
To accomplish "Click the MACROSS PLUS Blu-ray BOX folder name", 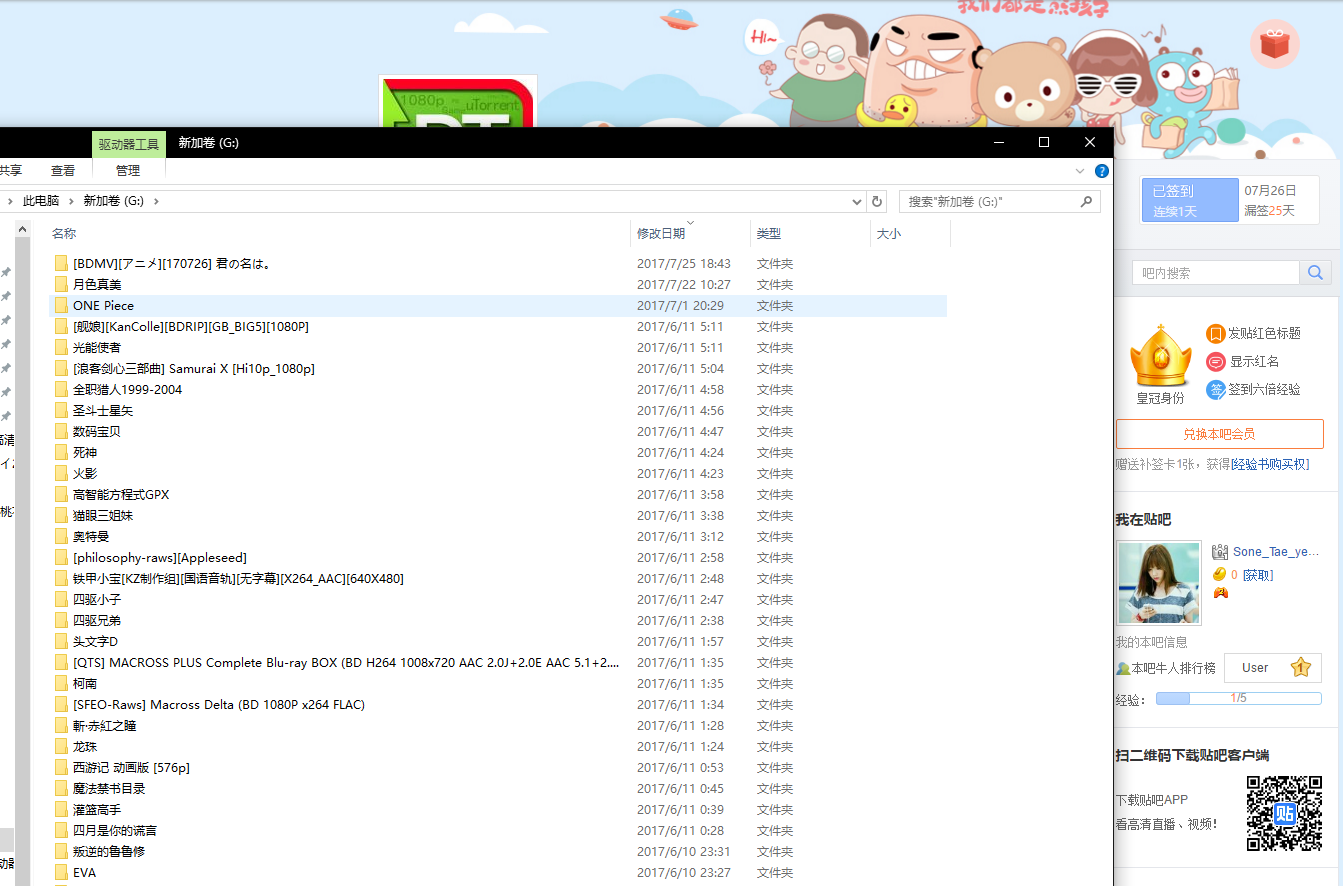I will click(x=346, y=663).
